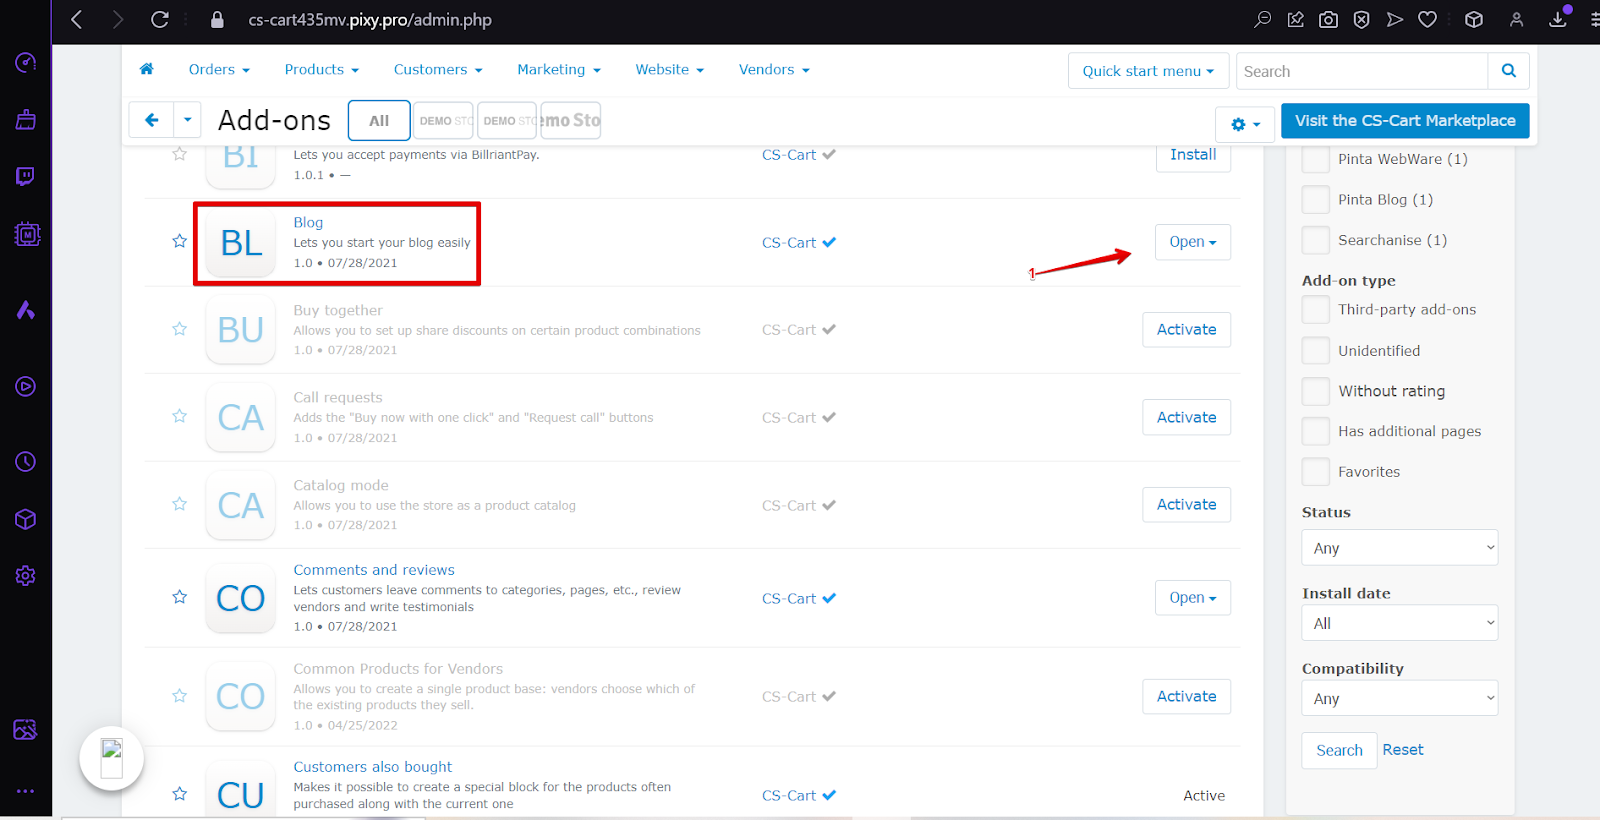This screenshot has height=820, width=1600.
Task: Click the zoom-out magnifier icon in browser toolbar
Action: tap(1263, 19)
